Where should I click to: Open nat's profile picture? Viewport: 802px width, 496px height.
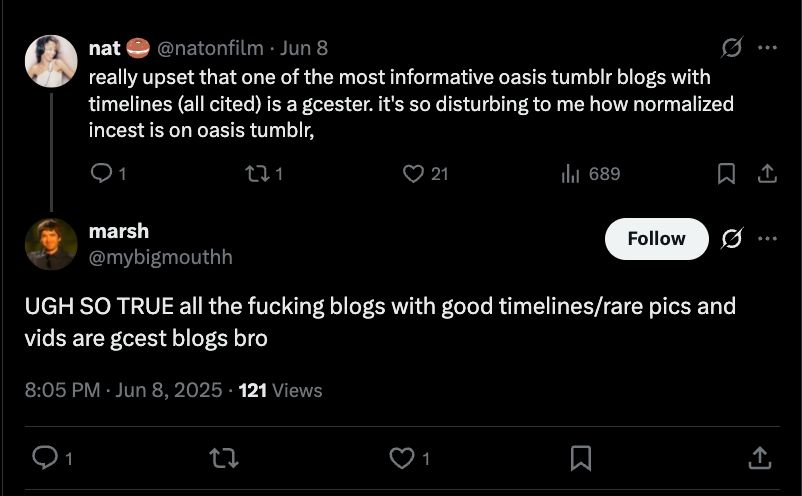pos(51,61)
